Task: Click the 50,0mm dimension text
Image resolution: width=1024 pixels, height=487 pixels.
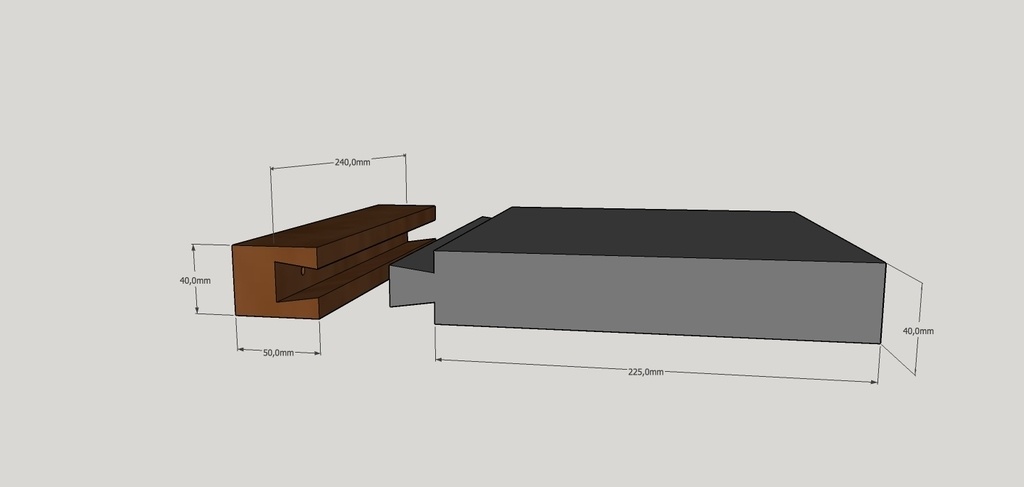Action: tap(279, 352)
